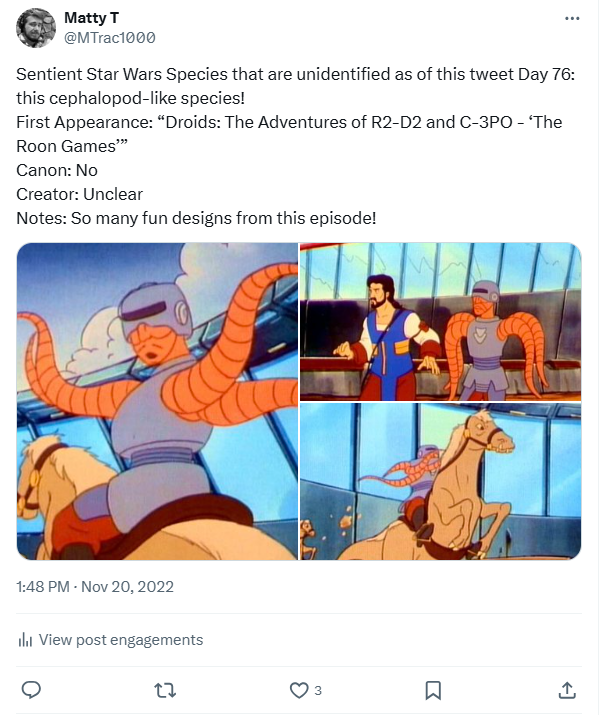Click the repost arrows icon
Image resolution: width=599 pixels, height=715 pixels.
point(165,690)
